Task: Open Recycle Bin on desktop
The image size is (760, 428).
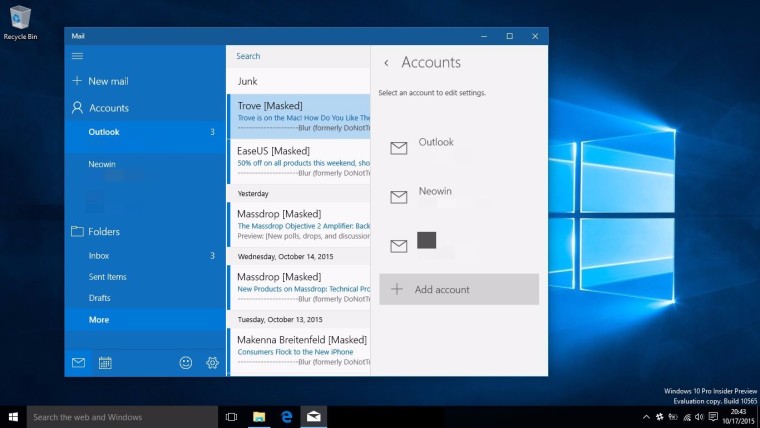Action: pos(20,22)
